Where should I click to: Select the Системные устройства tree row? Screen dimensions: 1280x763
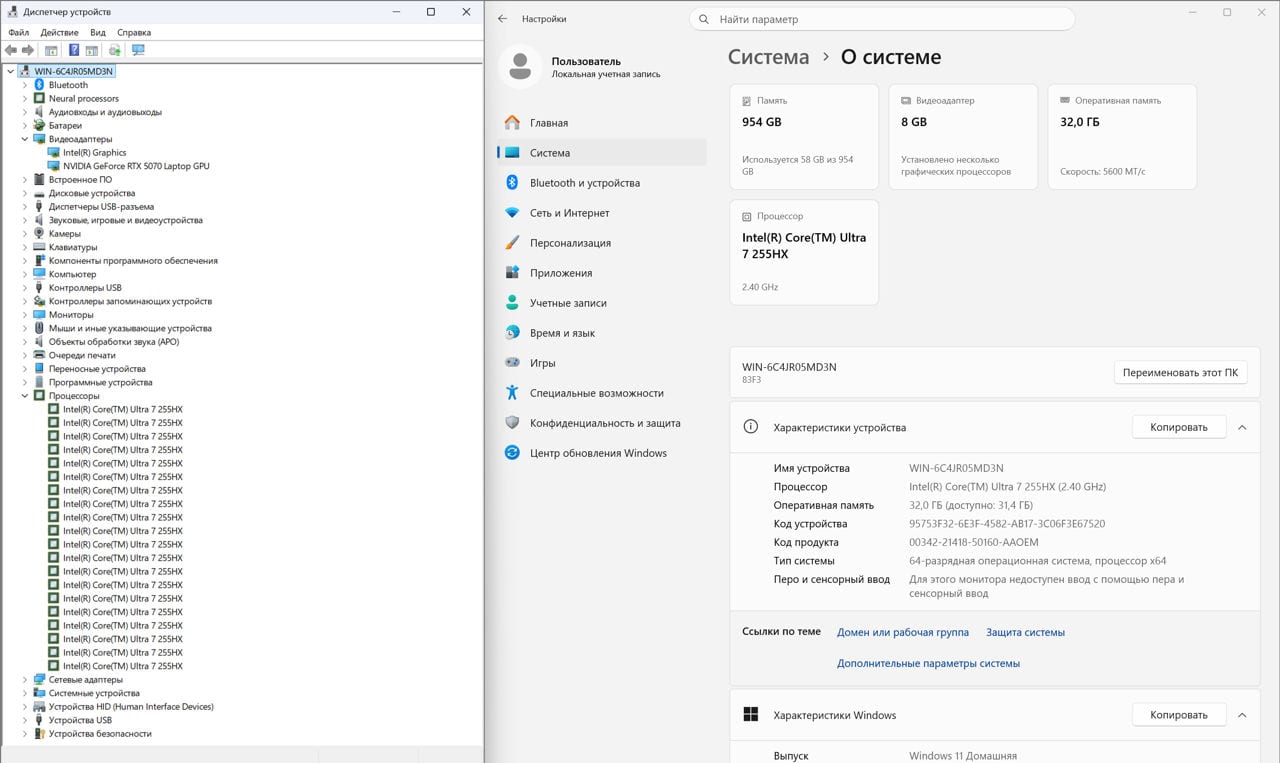(x=94, y=693)
